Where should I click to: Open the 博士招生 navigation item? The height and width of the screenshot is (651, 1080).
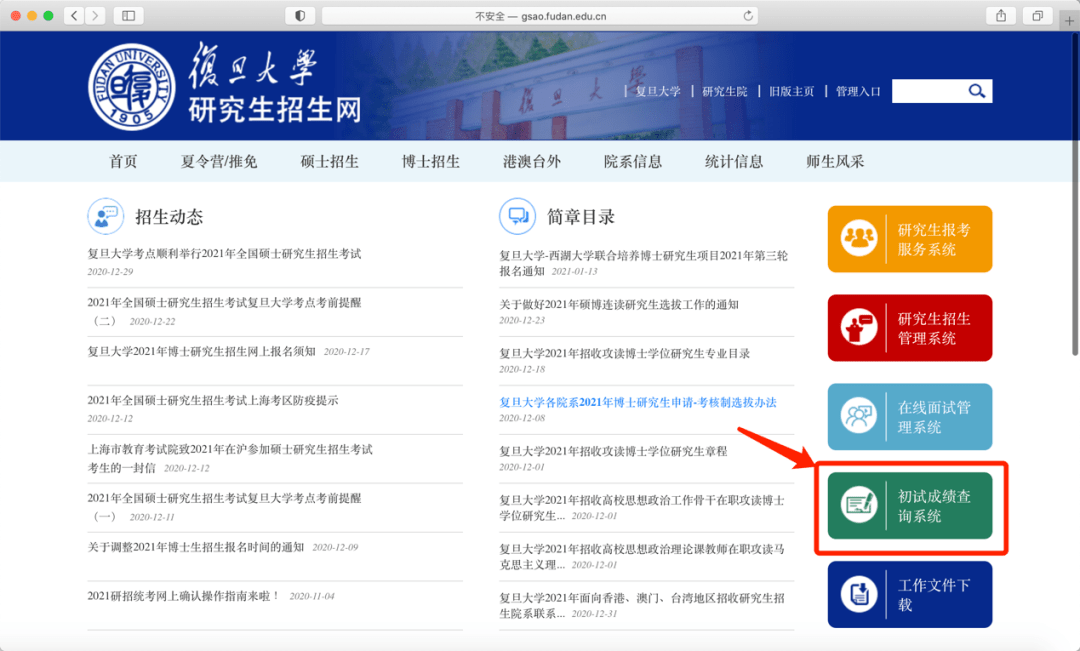coord(430,161)
